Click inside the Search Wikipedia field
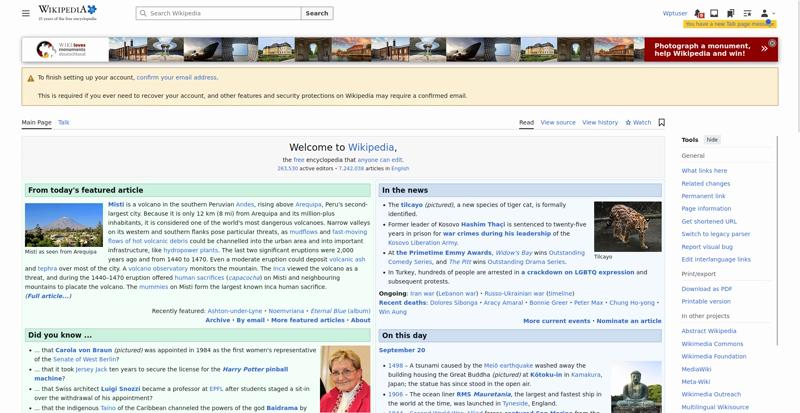This screenshot has width=800, height=413. click(218, 13)
